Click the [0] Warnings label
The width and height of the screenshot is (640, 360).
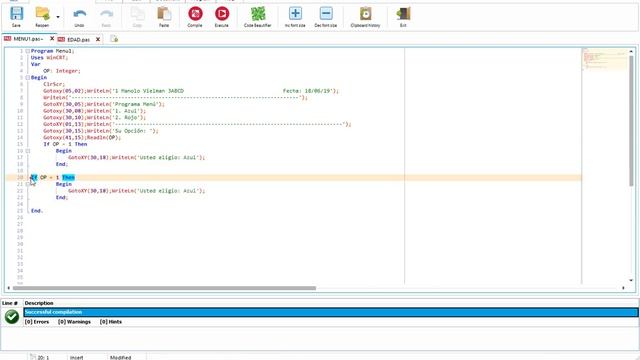click(x=74, y=322)
